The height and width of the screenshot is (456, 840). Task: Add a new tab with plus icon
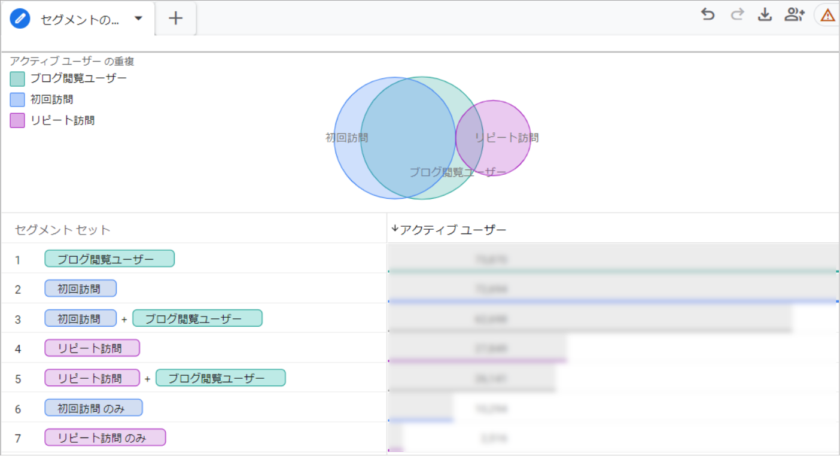pos(175,18)
